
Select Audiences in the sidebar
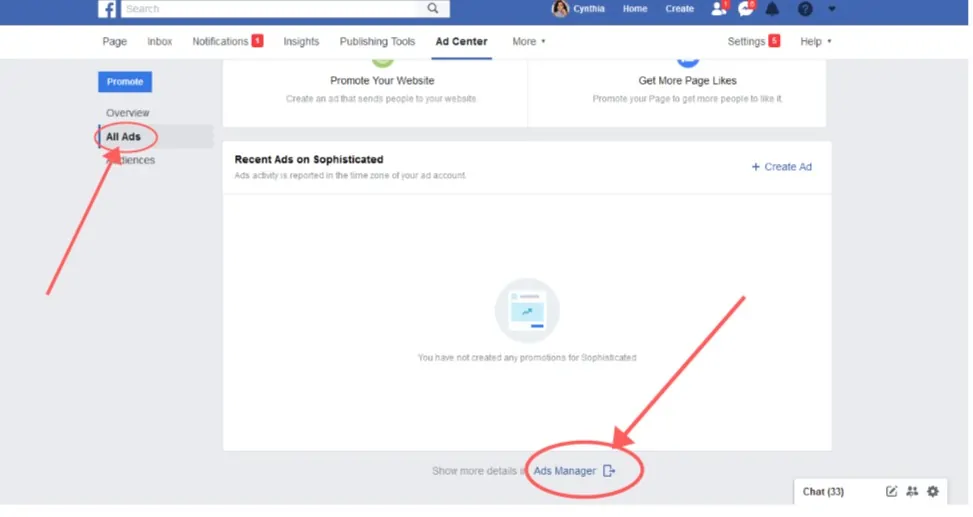[130, 160]
